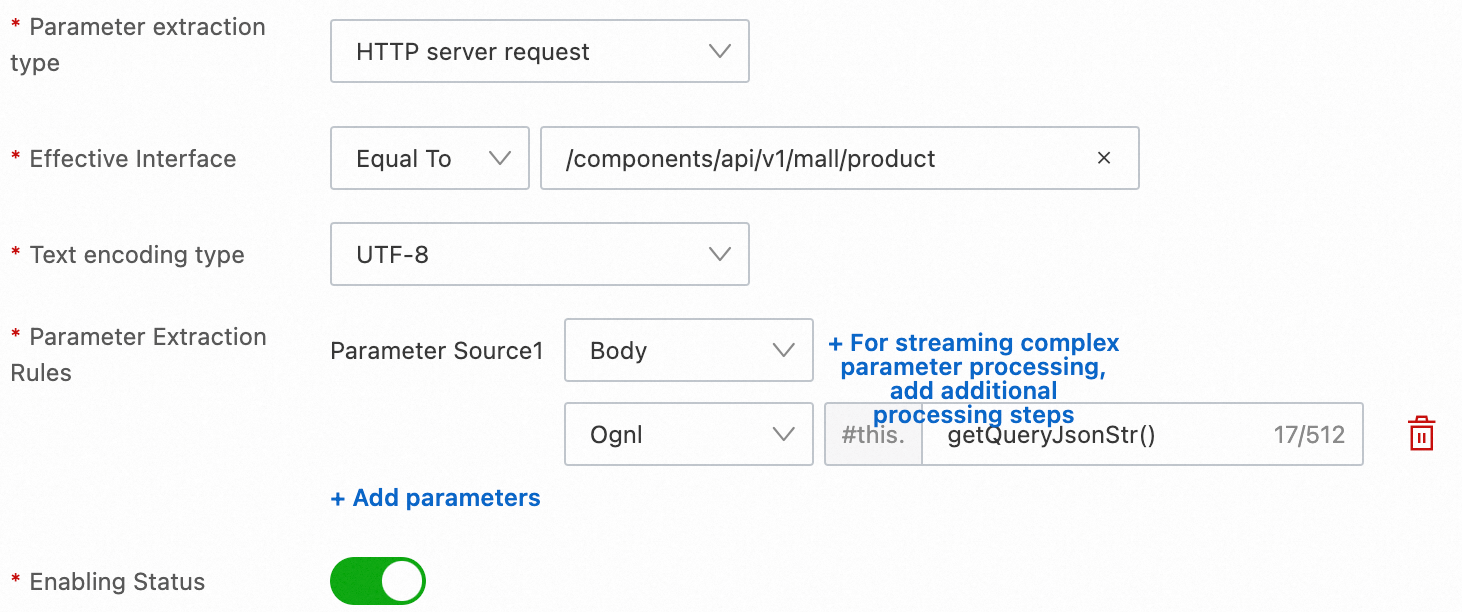Expand the Body parameter source dropdown
The height and width of the screenshot is (612, 1462).
point(688,350)
